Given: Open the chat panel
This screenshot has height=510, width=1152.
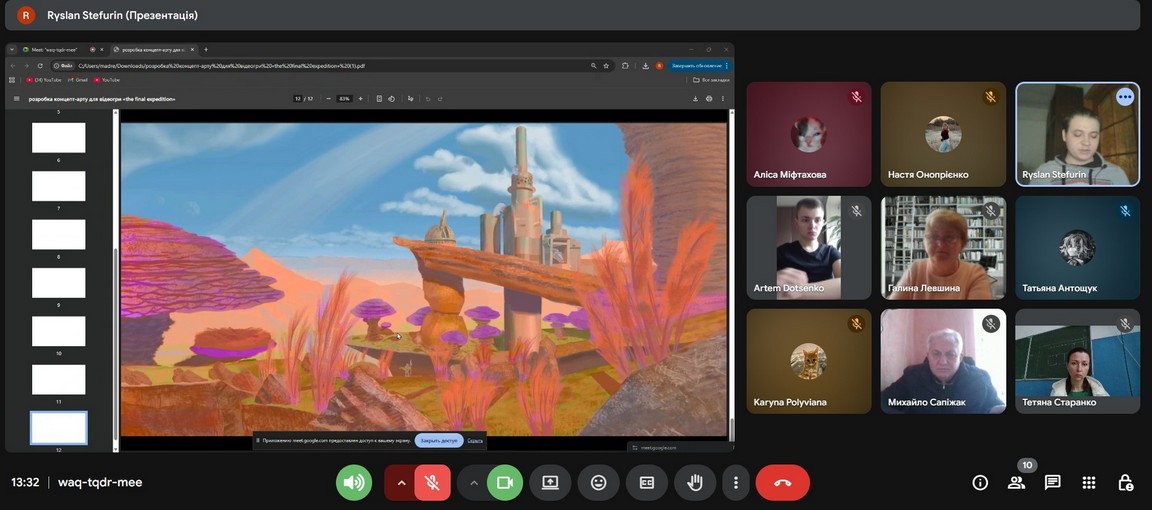Looking at the screenshot, I should point(1052,483).
